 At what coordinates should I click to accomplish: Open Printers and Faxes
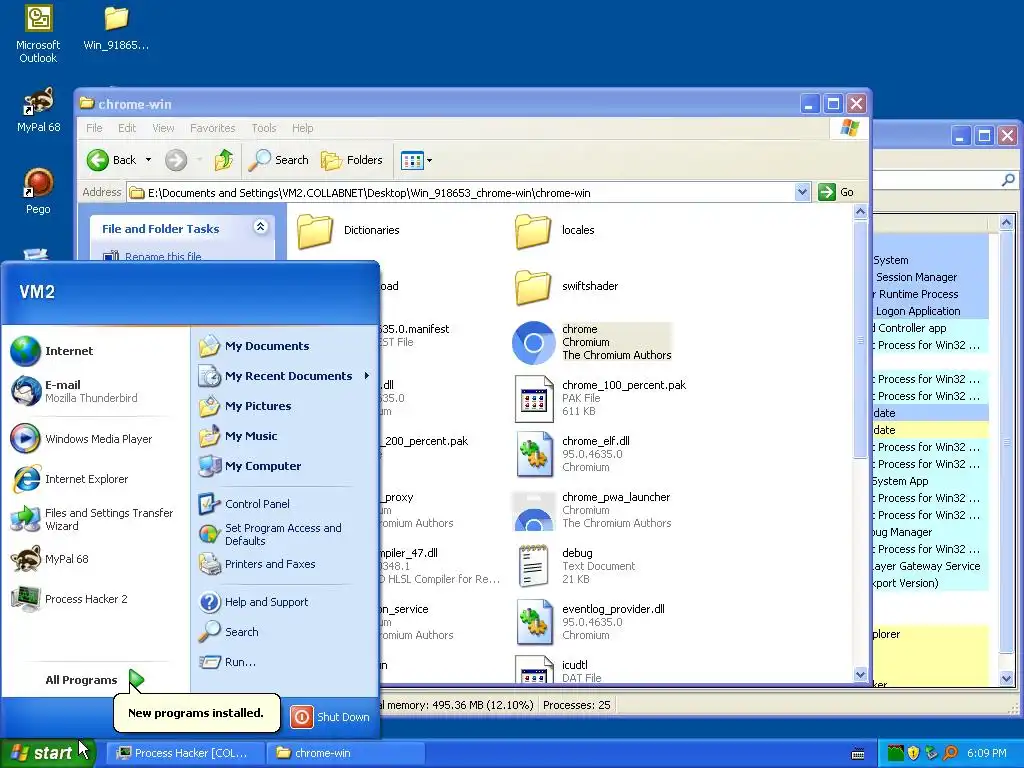coord(257,564)
